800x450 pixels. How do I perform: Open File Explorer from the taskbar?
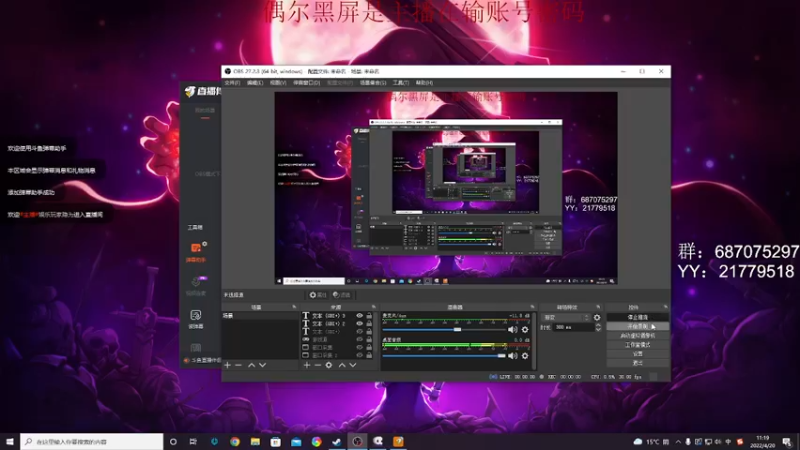(255, 441)
